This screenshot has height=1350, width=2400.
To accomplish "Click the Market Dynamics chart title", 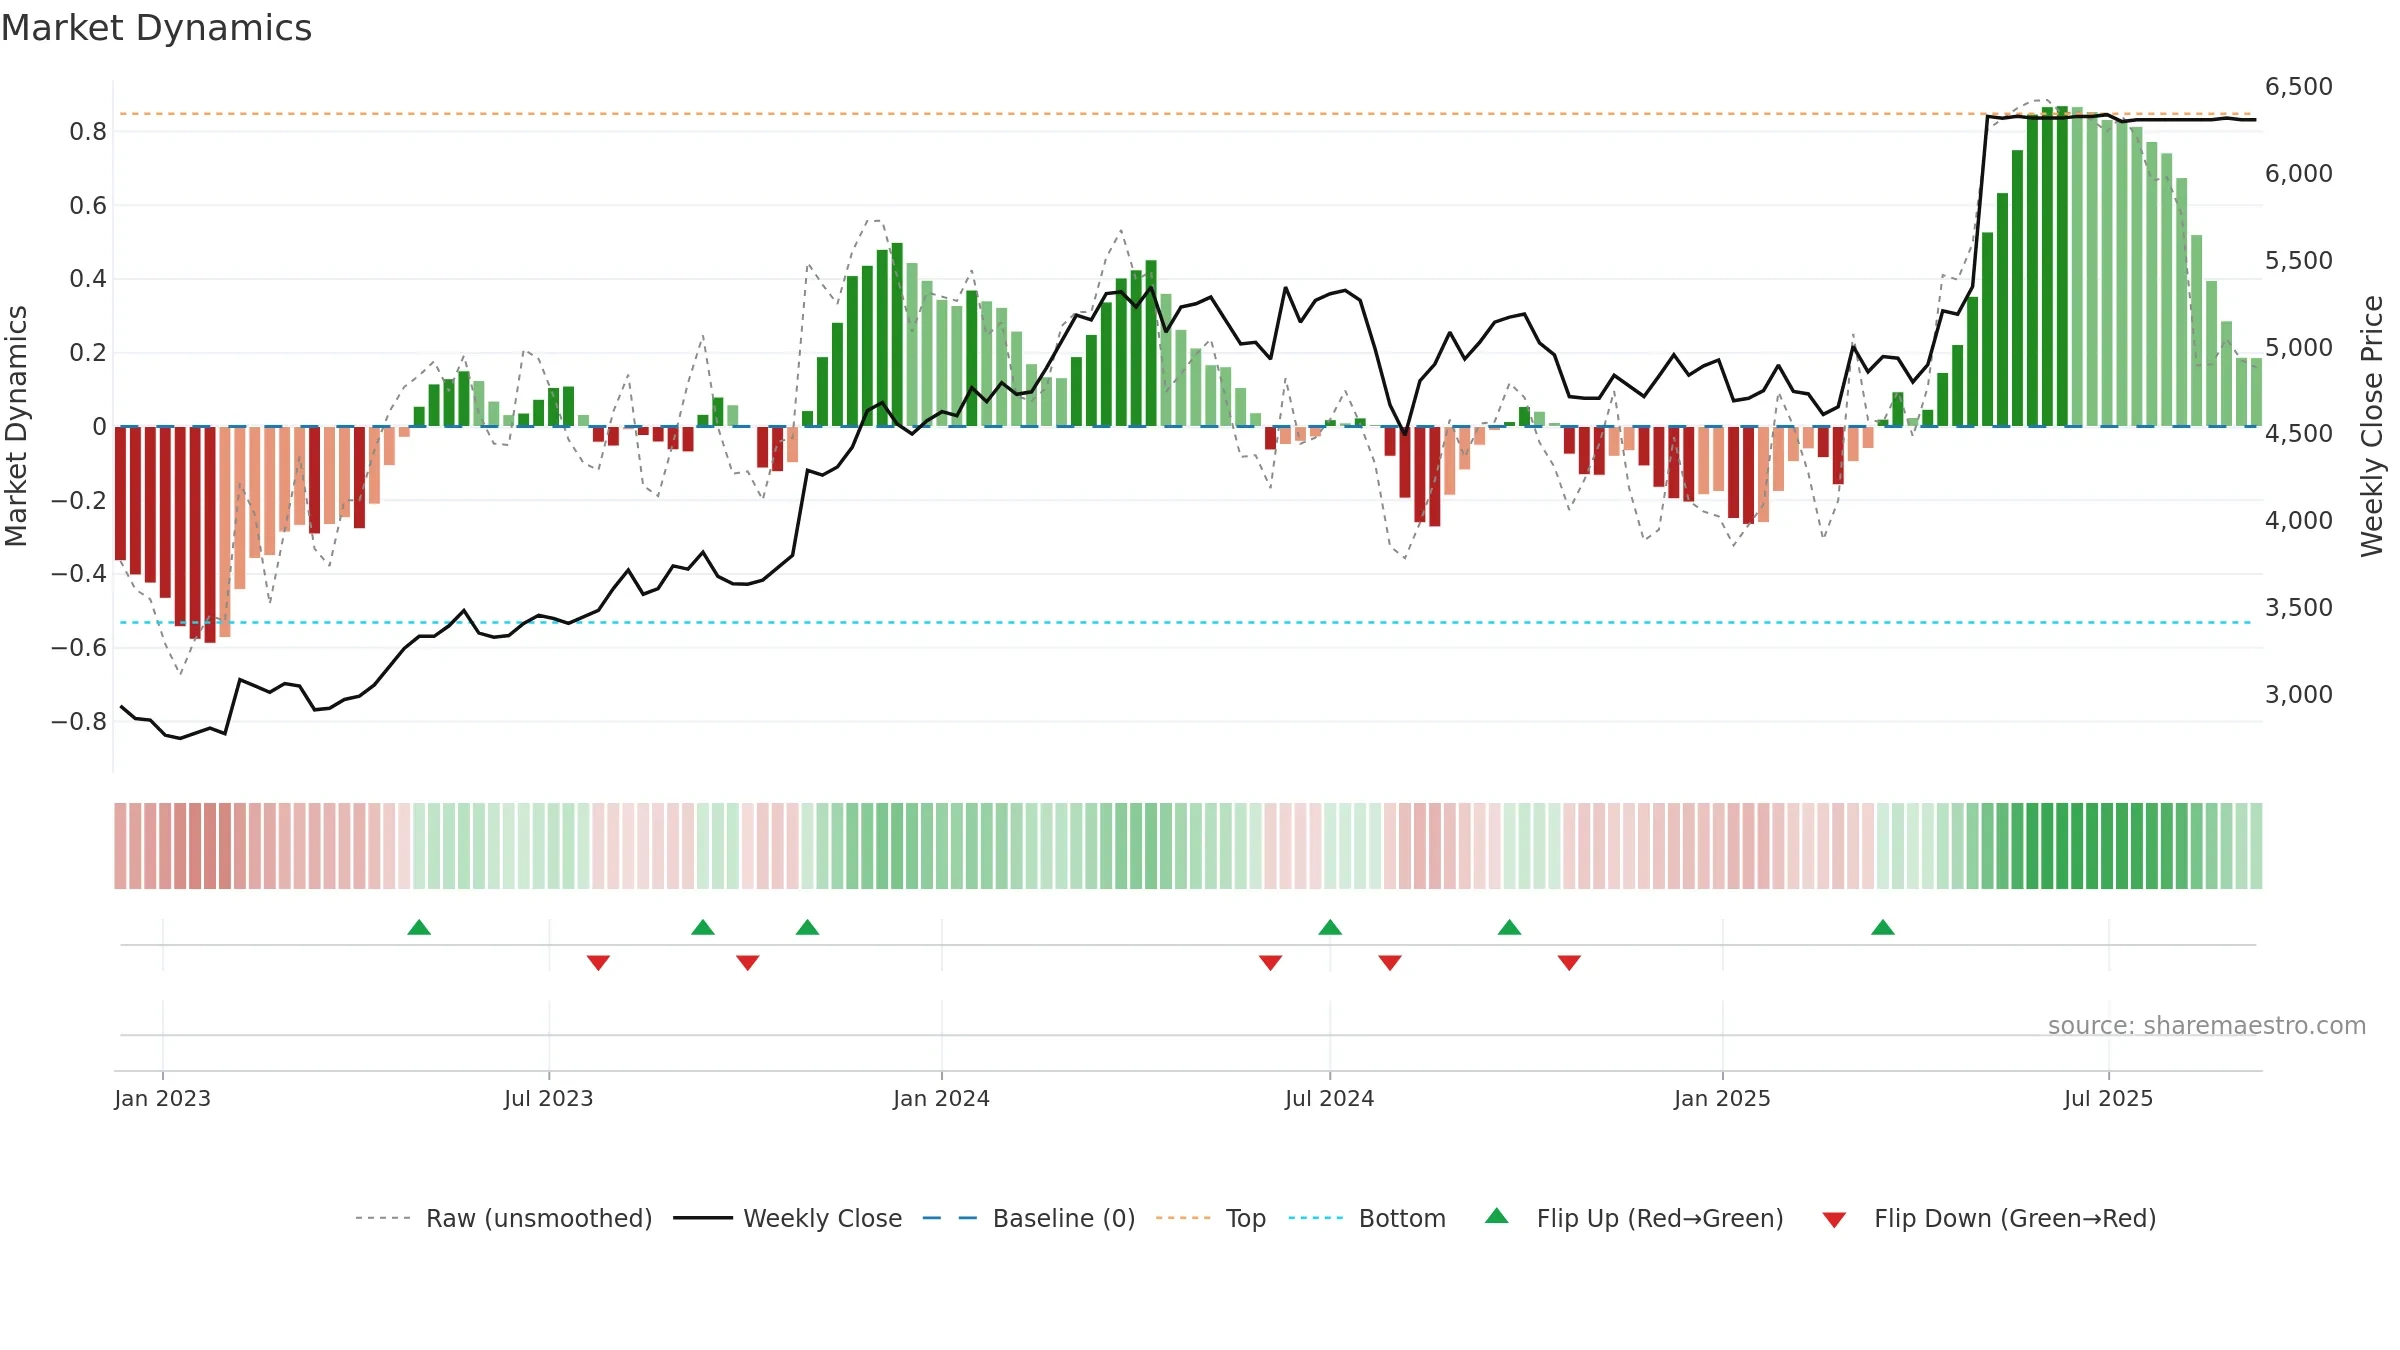I will [157, 28].
